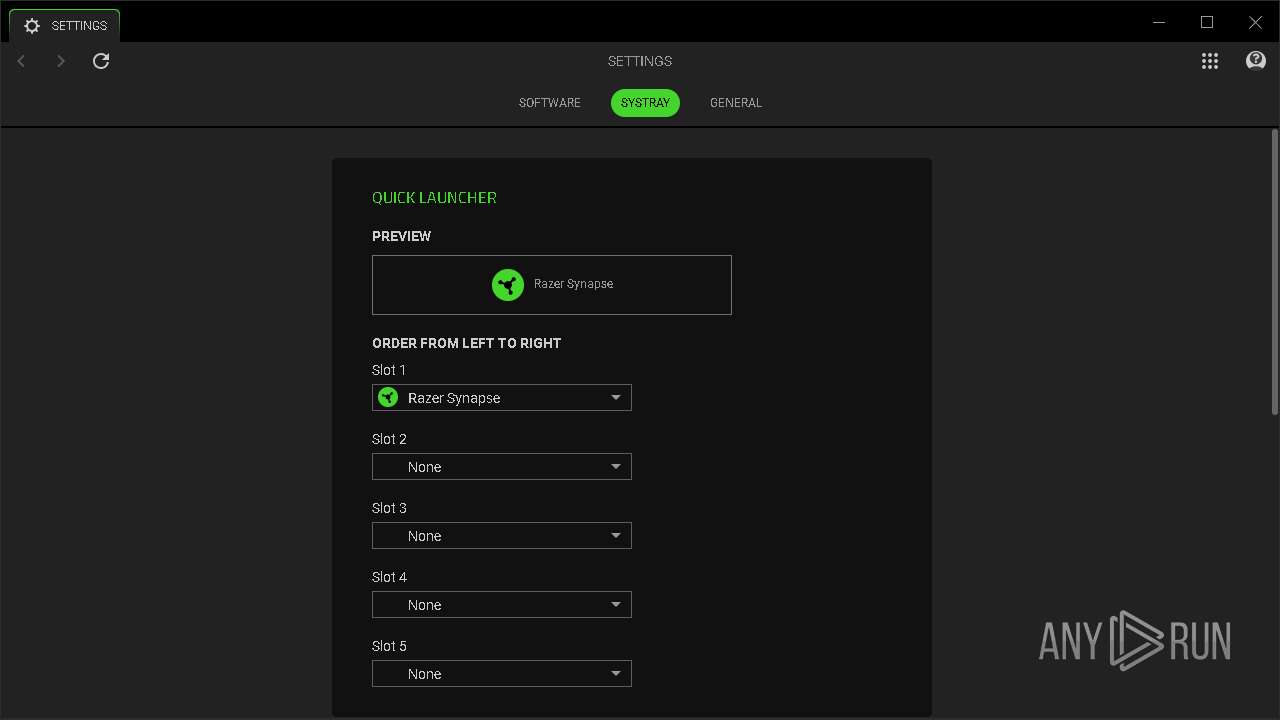Open the apps grid menu
This screenshot has height=720, width=1280.
point(1210,61)
